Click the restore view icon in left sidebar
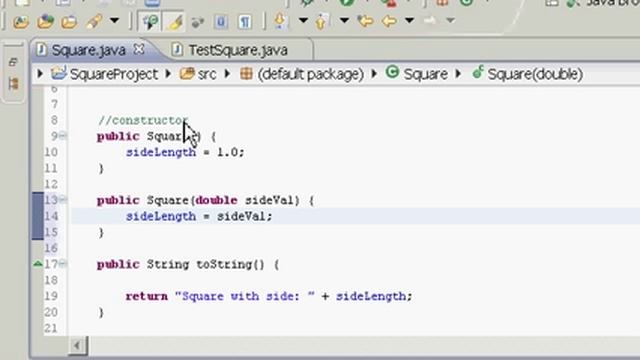The height and width of the screenshot is (360, 640). 13,62
